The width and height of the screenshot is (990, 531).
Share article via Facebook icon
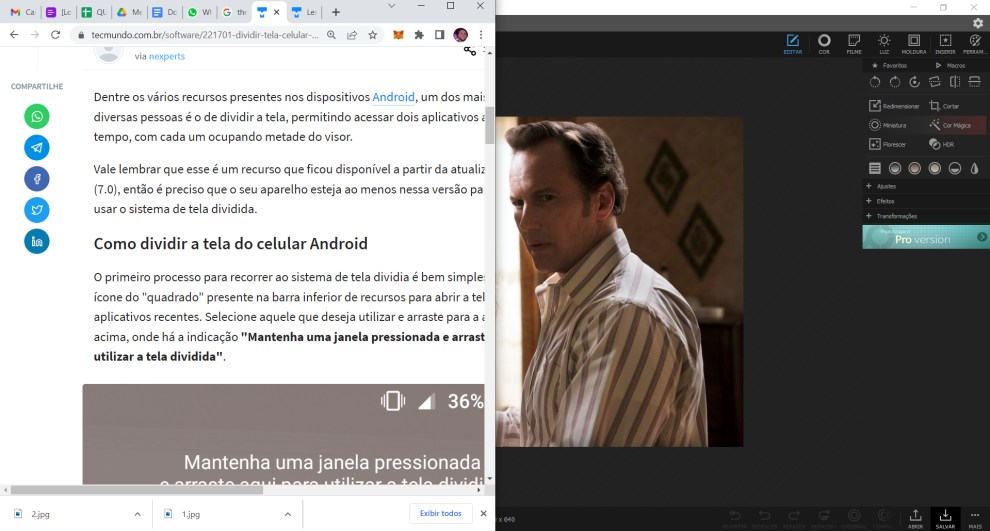click(37, 179)
